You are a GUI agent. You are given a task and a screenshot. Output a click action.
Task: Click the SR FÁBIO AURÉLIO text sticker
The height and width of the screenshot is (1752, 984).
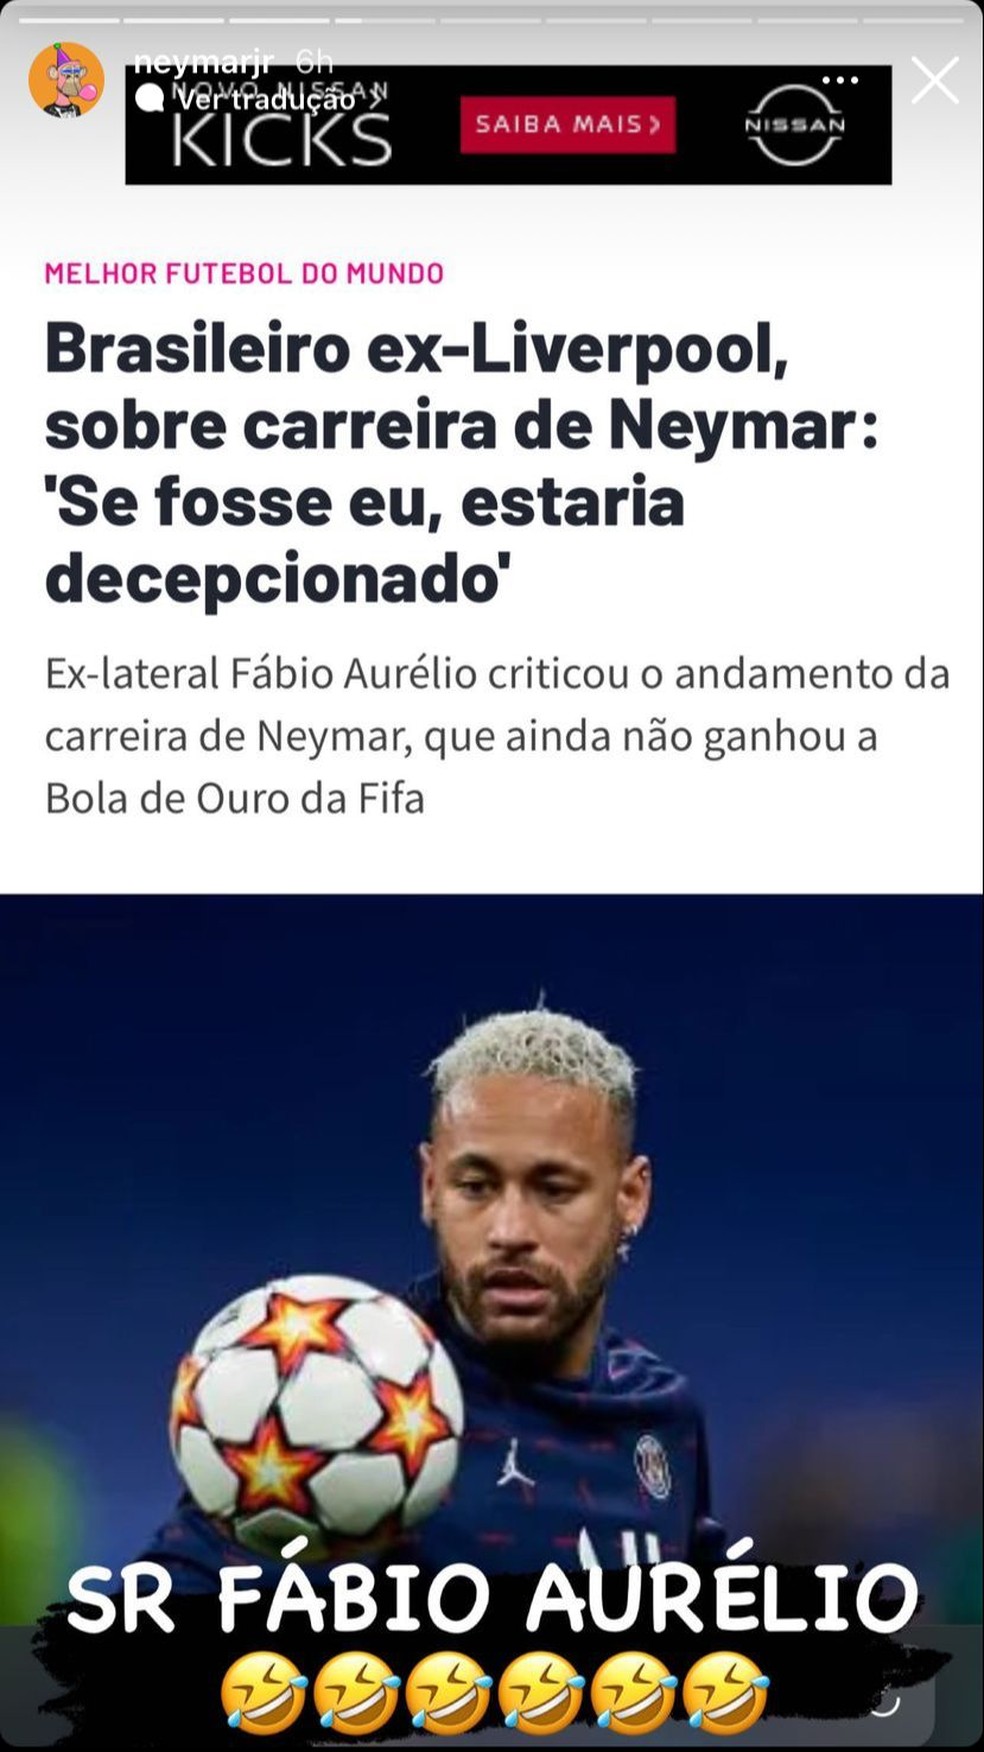[x=492, y=1596]
